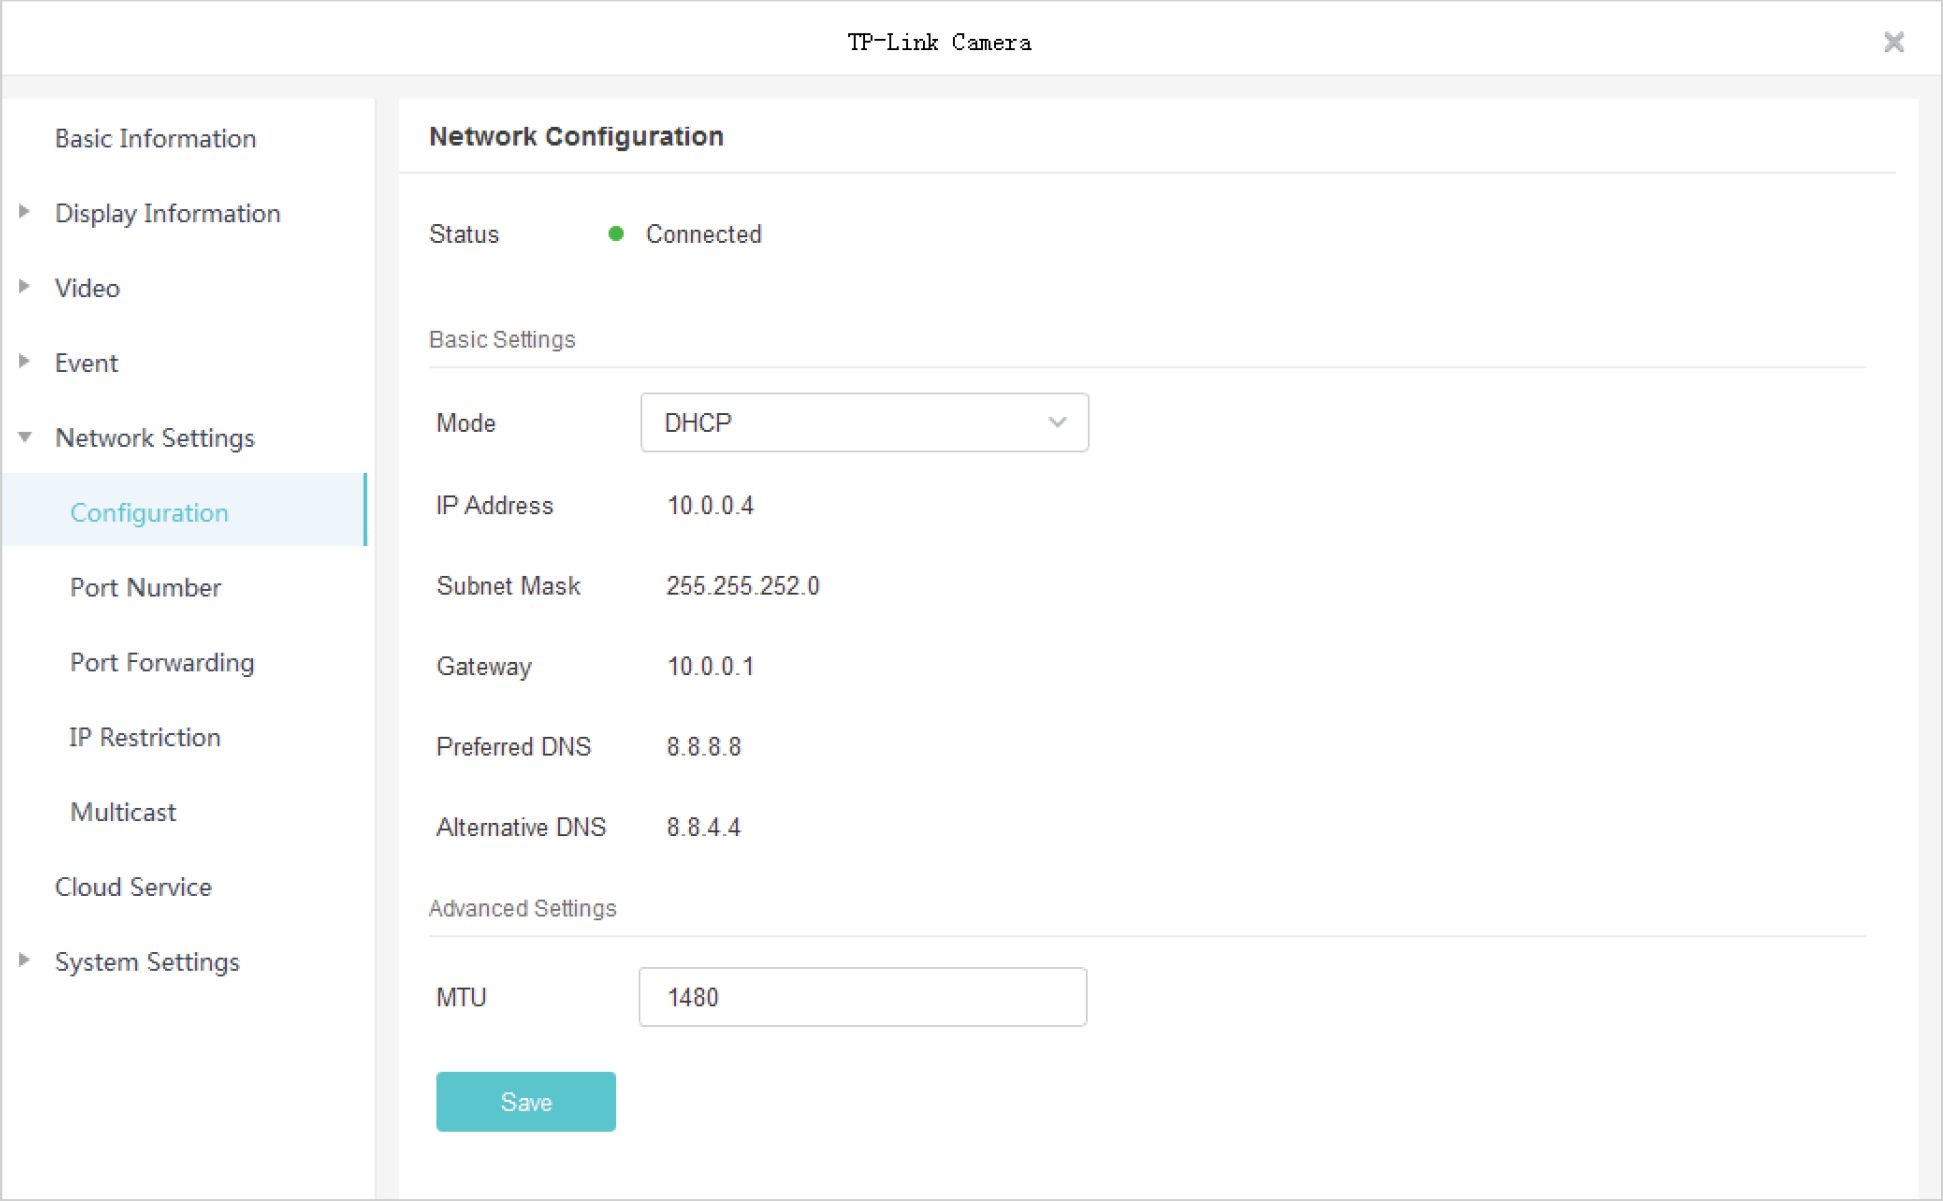Expand the Event section arrow
This screenshot has height=1201, width=1943.
24,362
